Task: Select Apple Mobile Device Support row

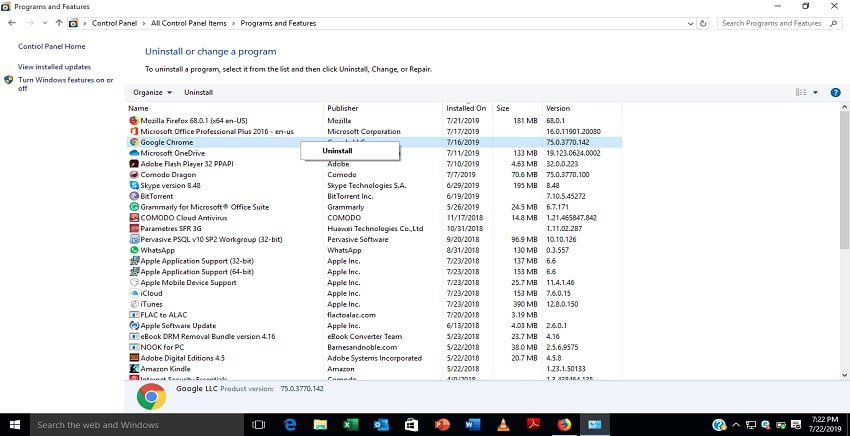Action: coord(374,283)
